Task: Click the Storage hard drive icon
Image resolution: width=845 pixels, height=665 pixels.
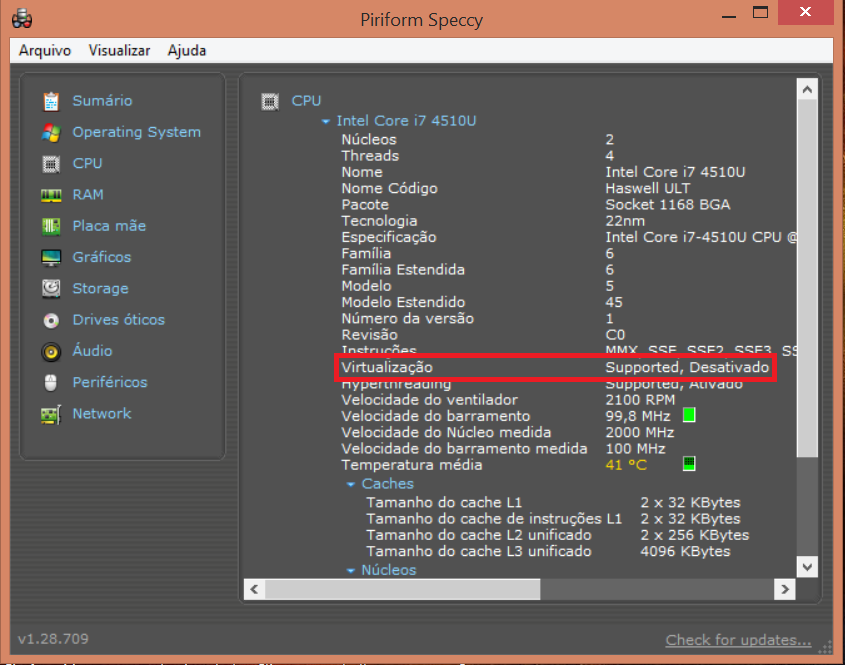Action: (x=51, y=288)
